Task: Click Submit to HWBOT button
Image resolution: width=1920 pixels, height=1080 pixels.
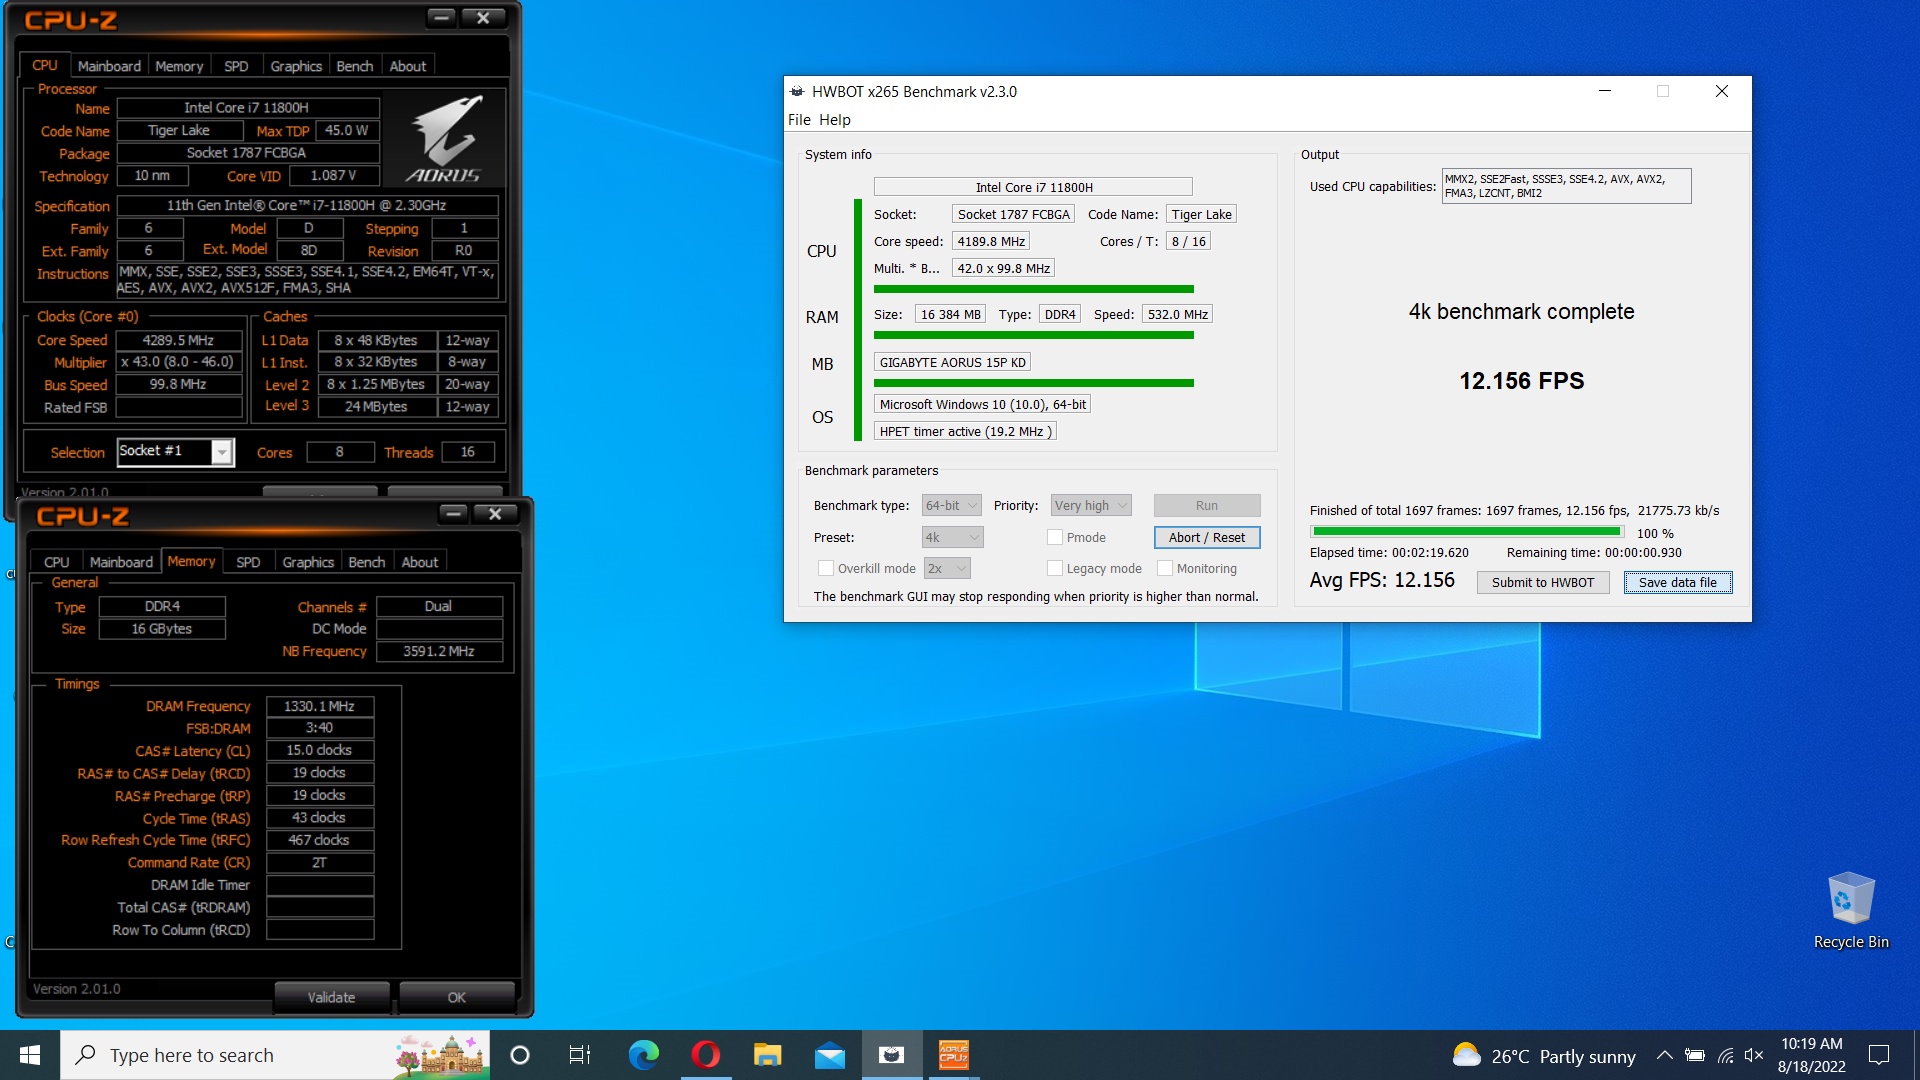Action: pos(1543,582)
